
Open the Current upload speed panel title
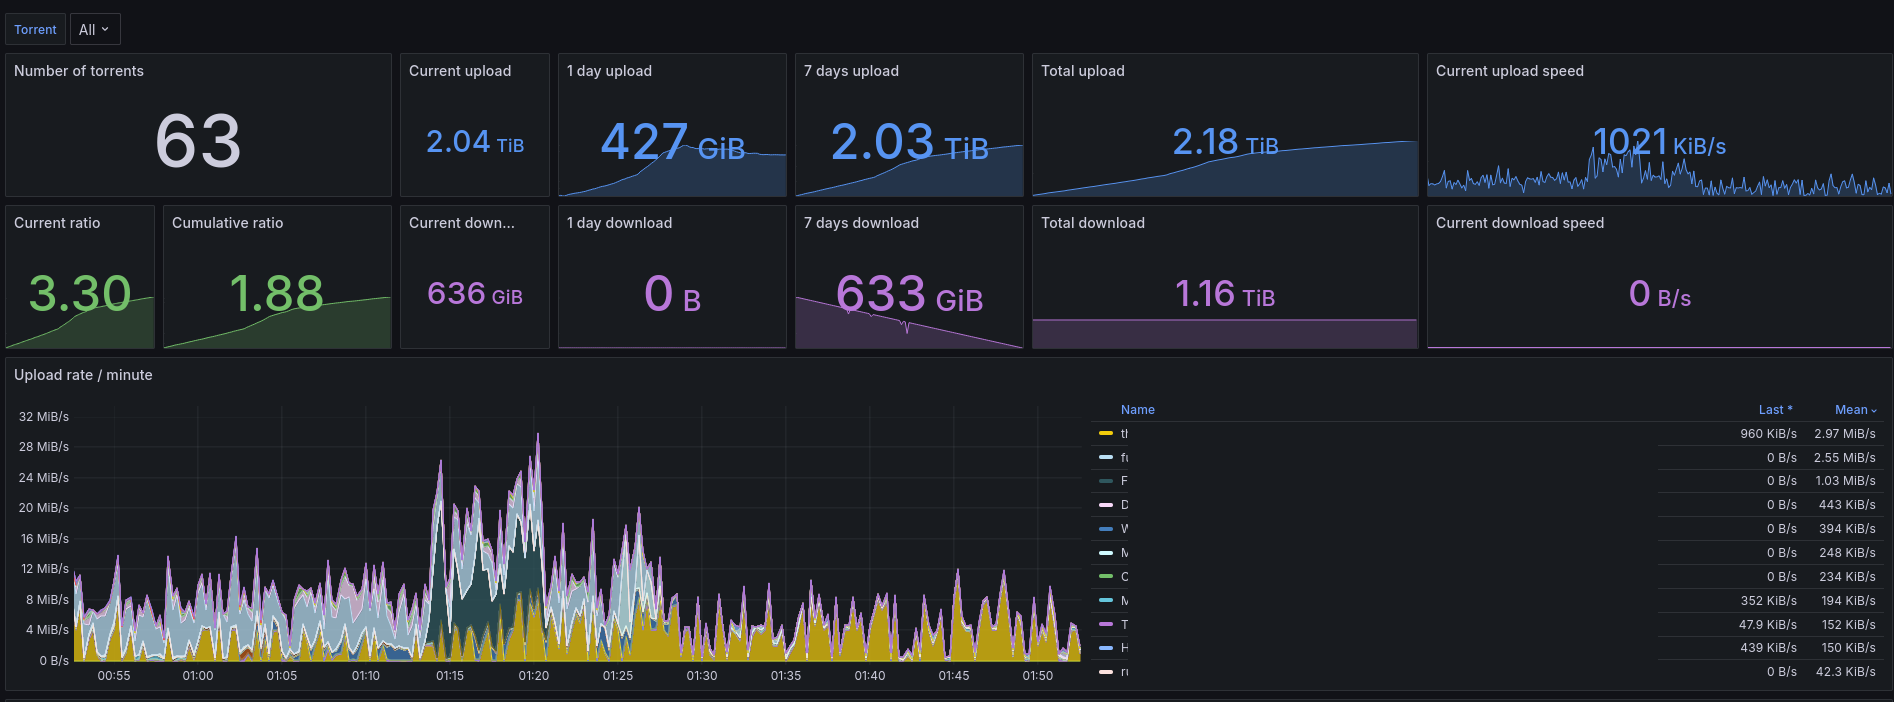(x=1510, y=71)
